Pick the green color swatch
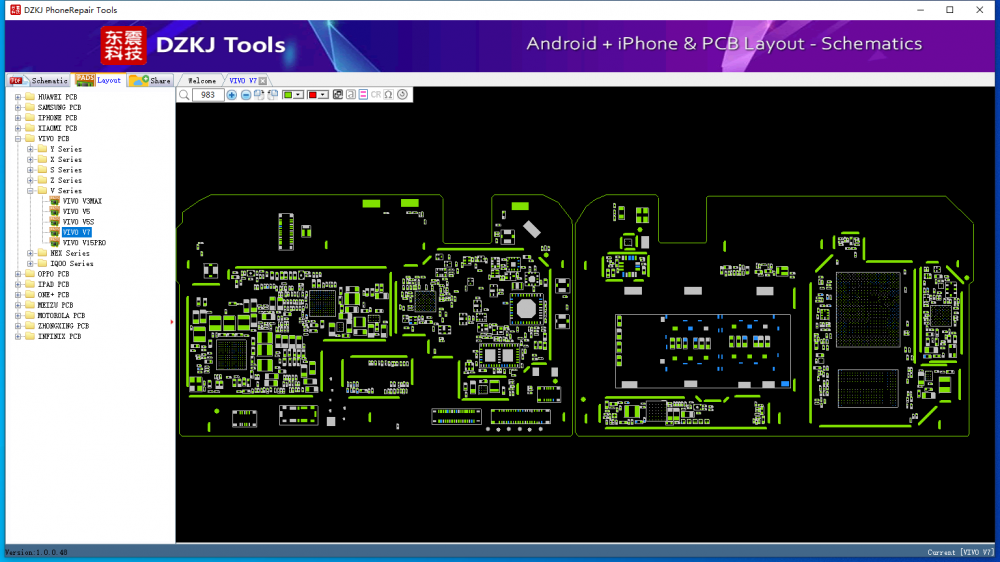The width and height of the screenshot is (1000, 562). pos(289,95)
